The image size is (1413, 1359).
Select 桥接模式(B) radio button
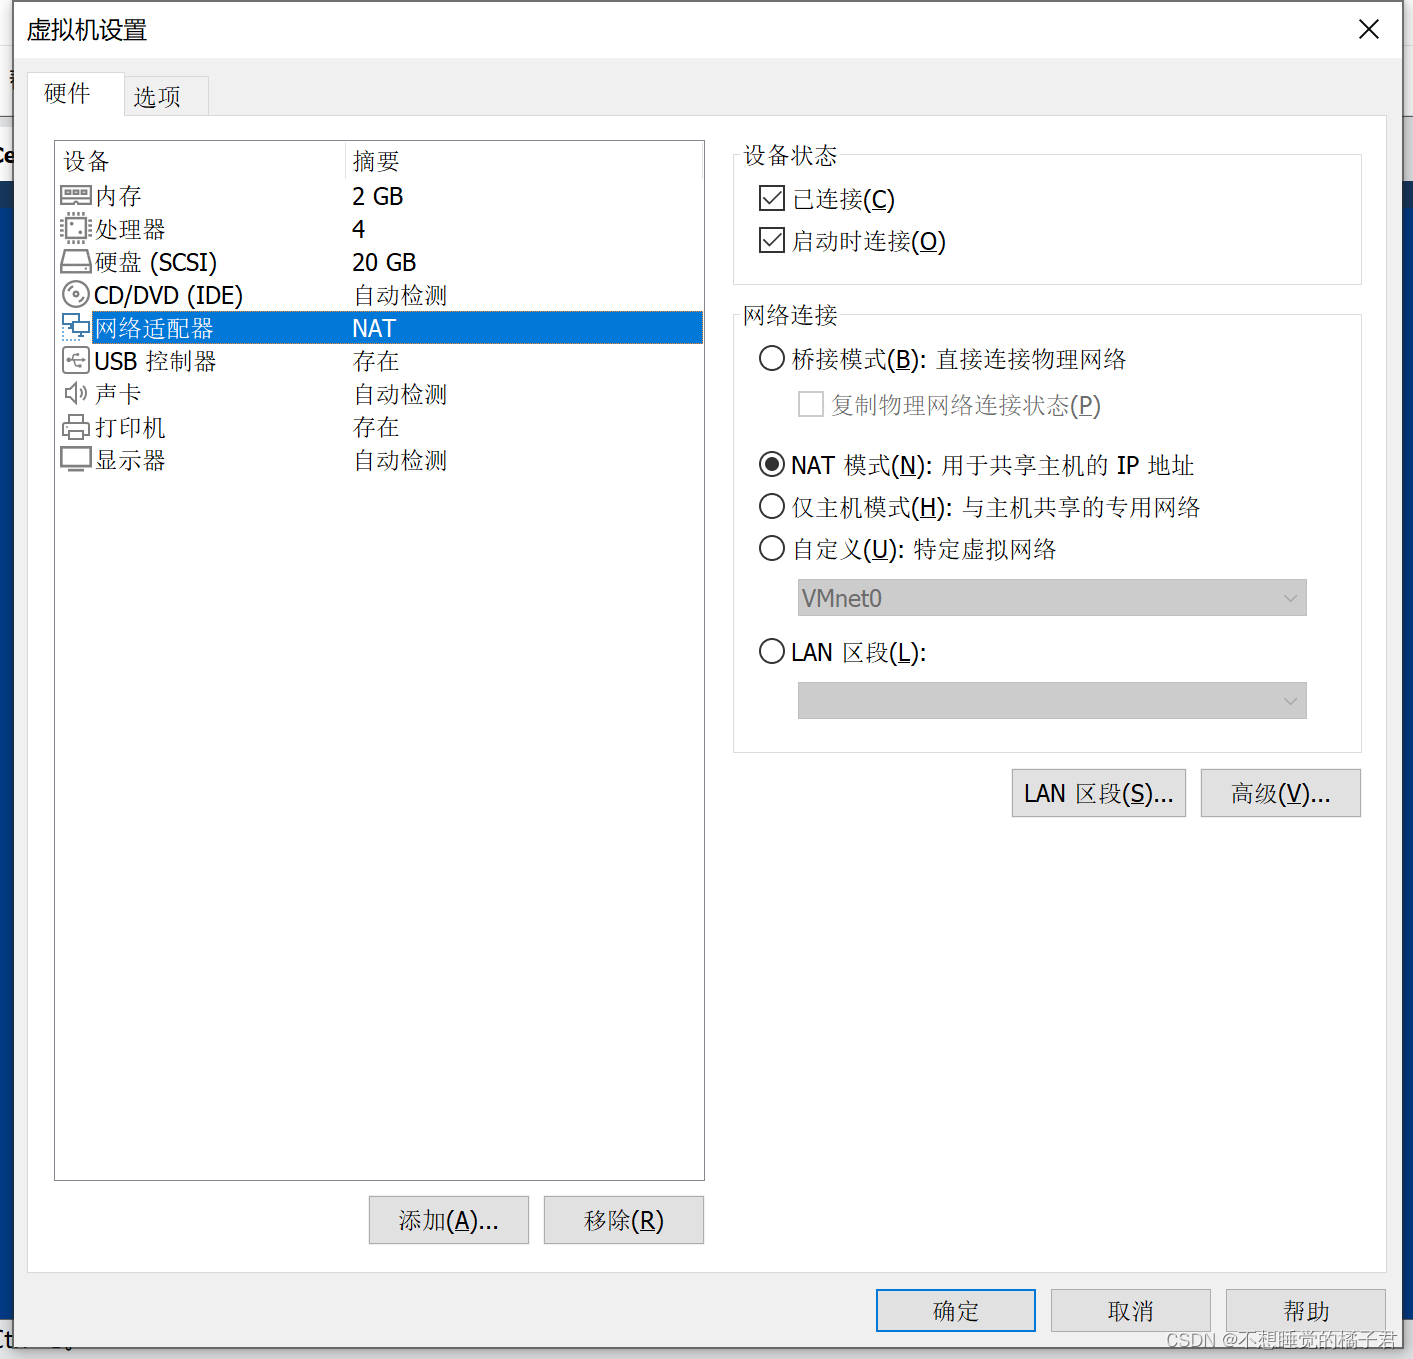772,359
